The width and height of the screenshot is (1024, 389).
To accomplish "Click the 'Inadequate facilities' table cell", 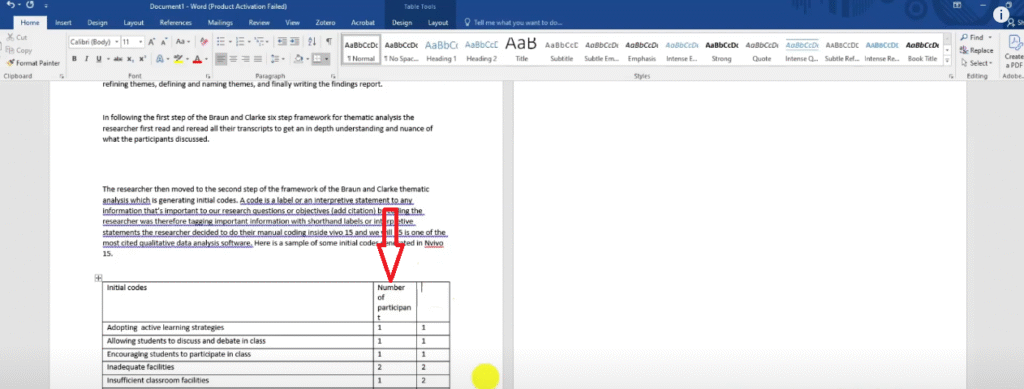I will [238, 367].
